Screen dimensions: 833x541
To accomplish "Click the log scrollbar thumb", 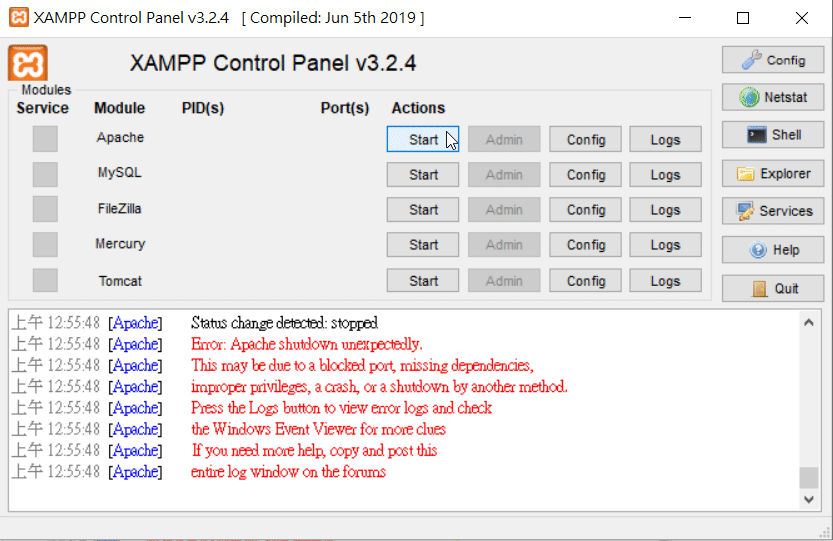I will click(809, 477).
